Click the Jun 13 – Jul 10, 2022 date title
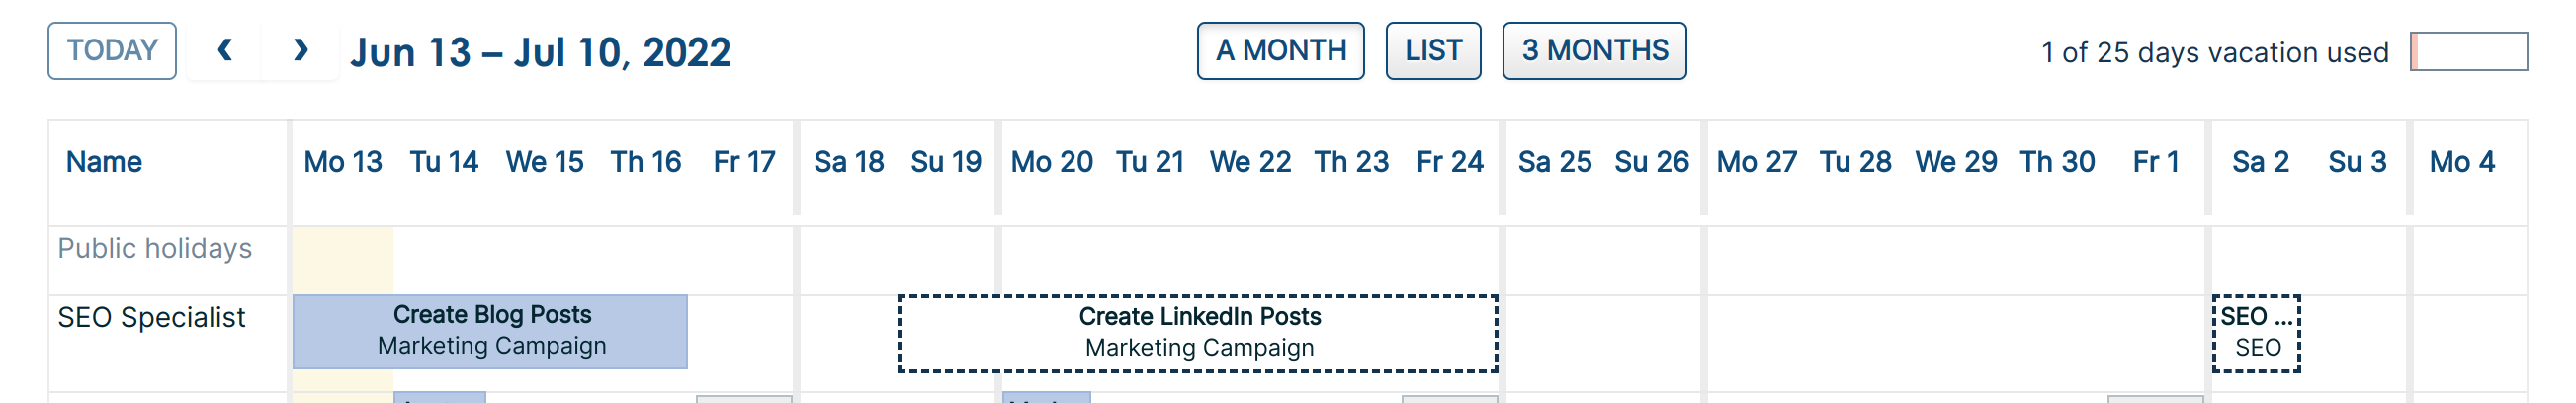The width and height of the screenshot is (2576, 403). click(x=540, y=53)
